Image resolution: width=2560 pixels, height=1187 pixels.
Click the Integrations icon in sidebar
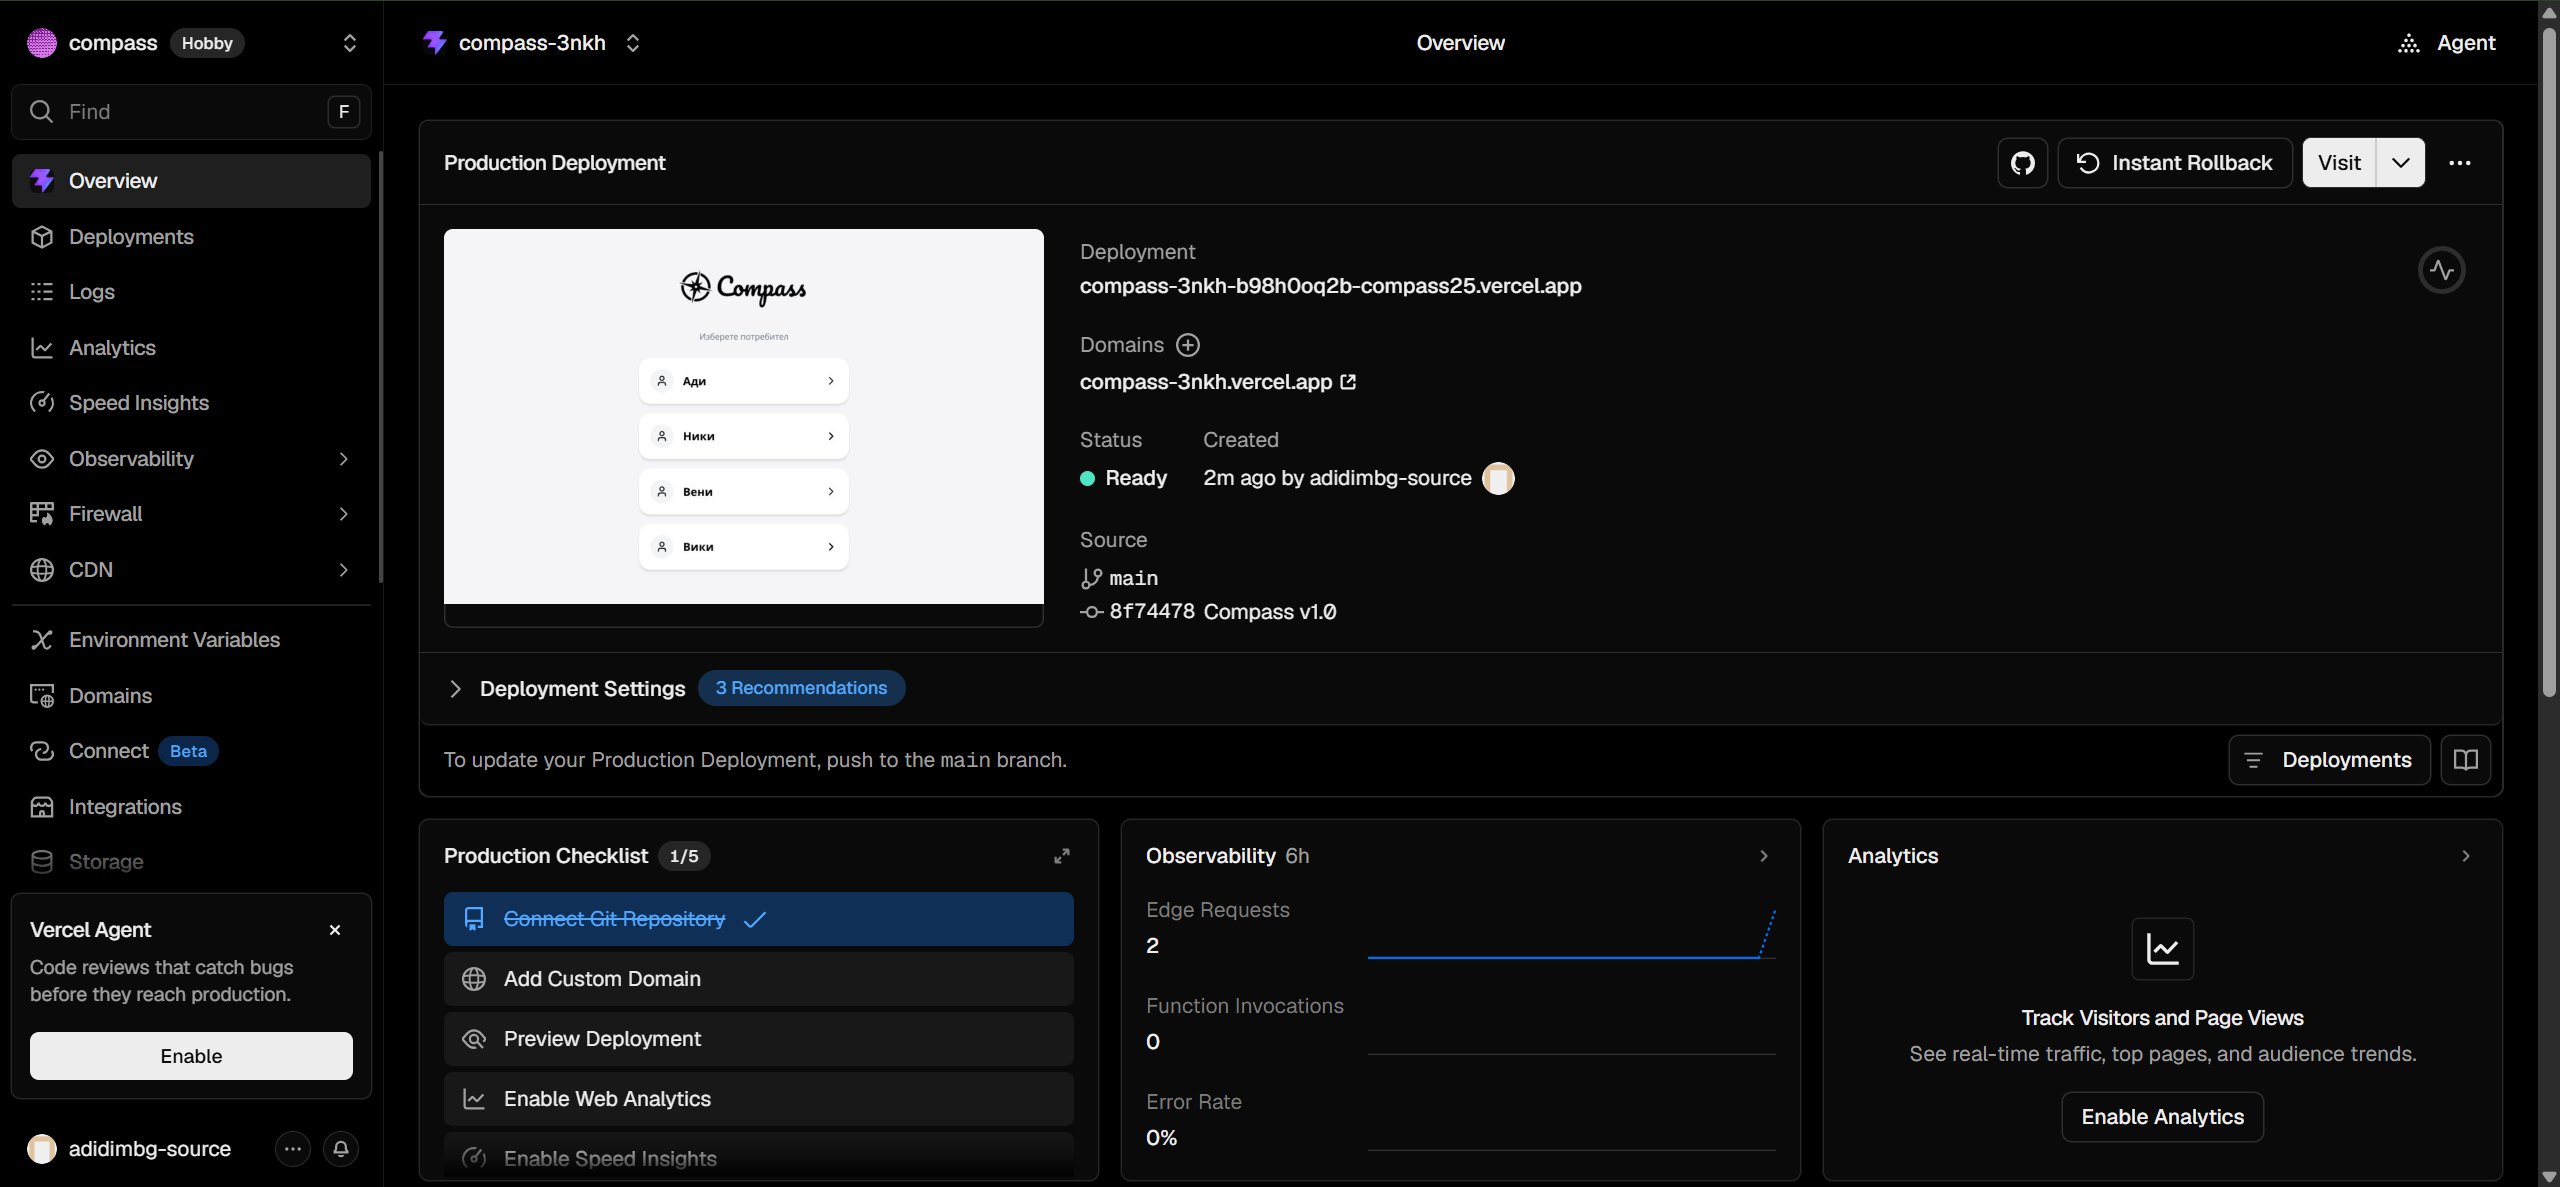(x=41, y=807)
